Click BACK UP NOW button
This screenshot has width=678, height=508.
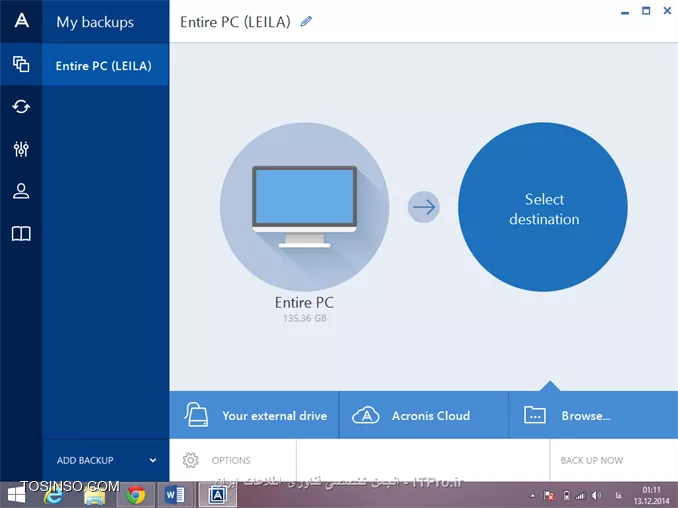click(592, 460)
